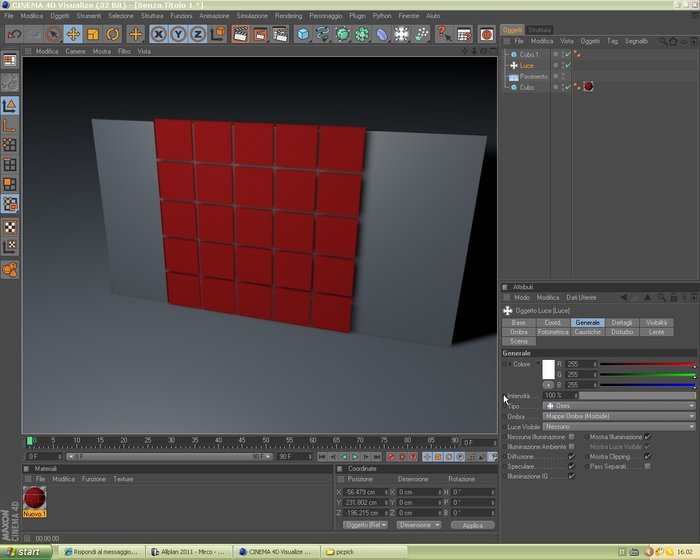Image resolution: width=700 pixels, height=560 pixels.
Task: Click red material tag on Cubo
Action: coord(588,87)
